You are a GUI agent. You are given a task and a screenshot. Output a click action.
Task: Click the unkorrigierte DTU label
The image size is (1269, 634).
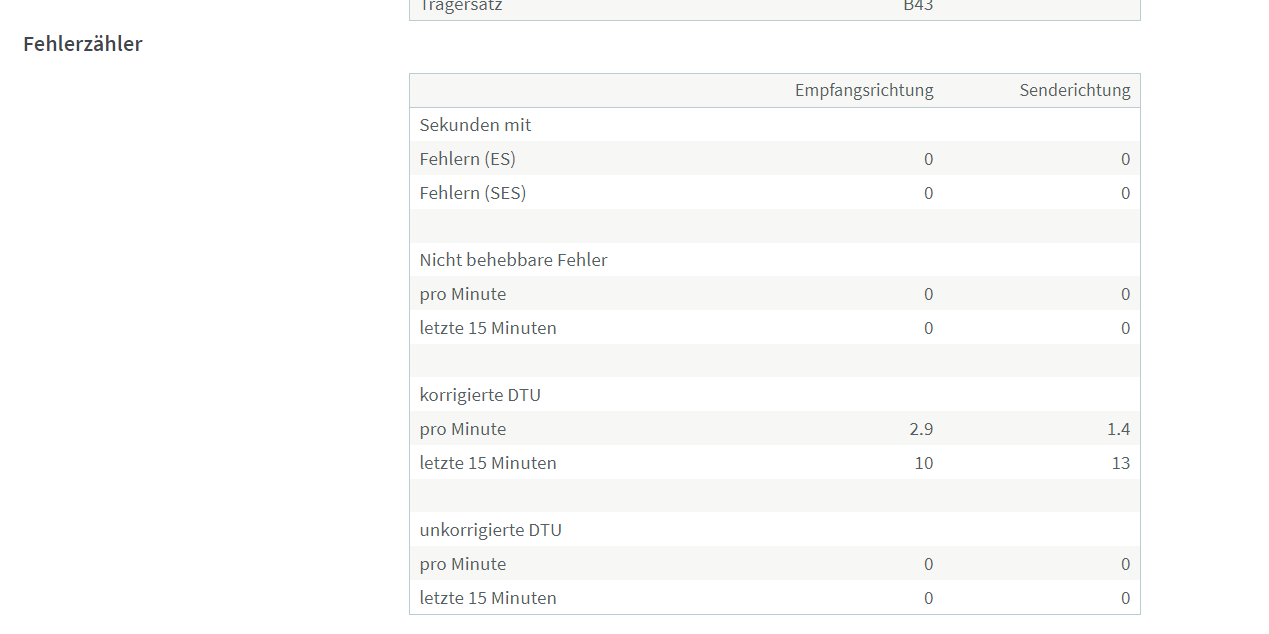point(490,530)
